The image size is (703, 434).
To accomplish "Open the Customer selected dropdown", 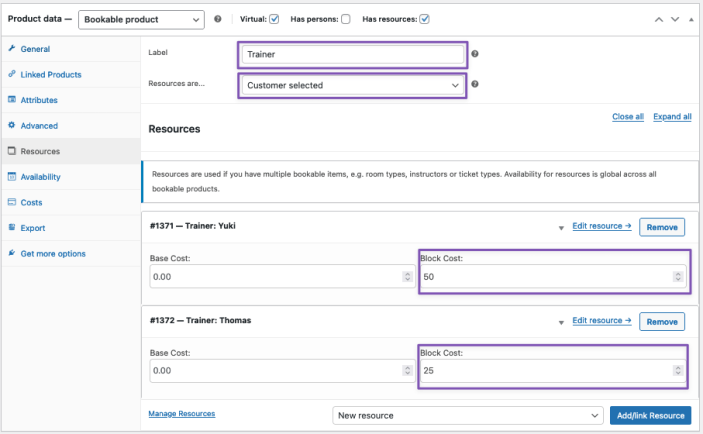I will (353, 85).
